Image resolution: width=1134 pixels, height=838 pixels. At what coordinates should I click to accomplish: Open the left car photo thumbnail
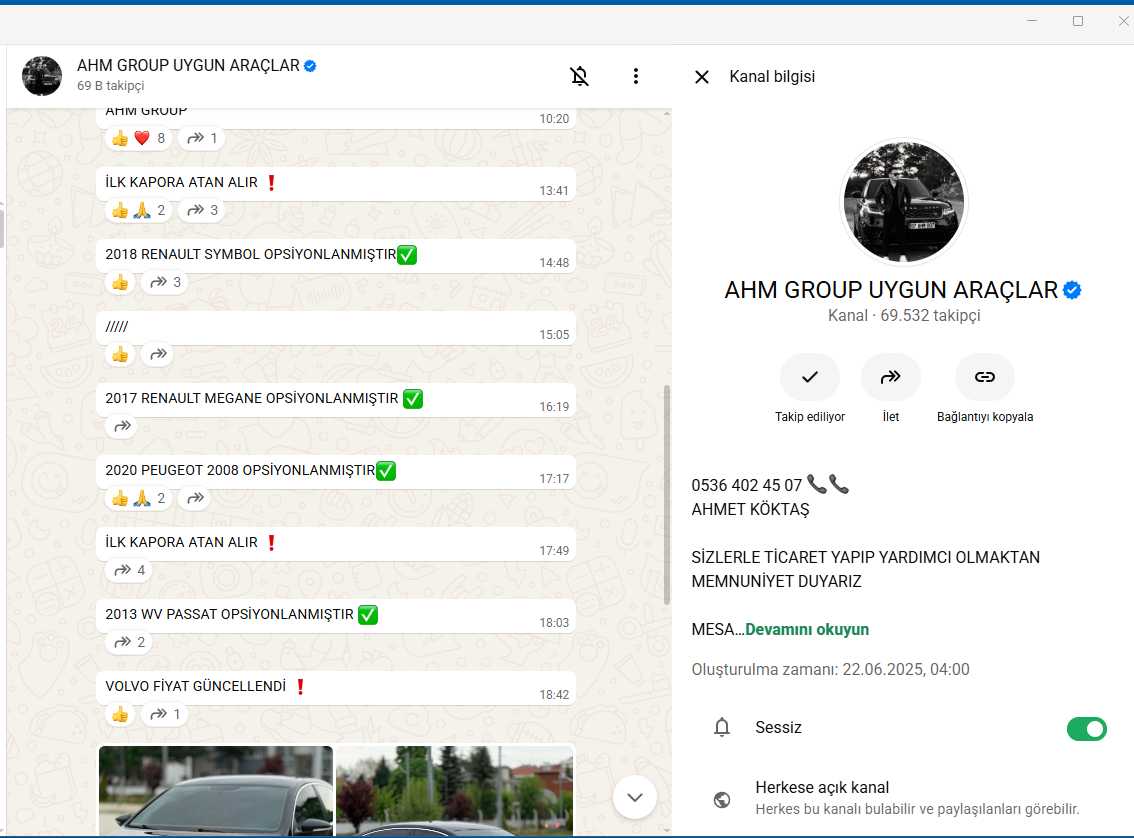(x=216, y=790)
